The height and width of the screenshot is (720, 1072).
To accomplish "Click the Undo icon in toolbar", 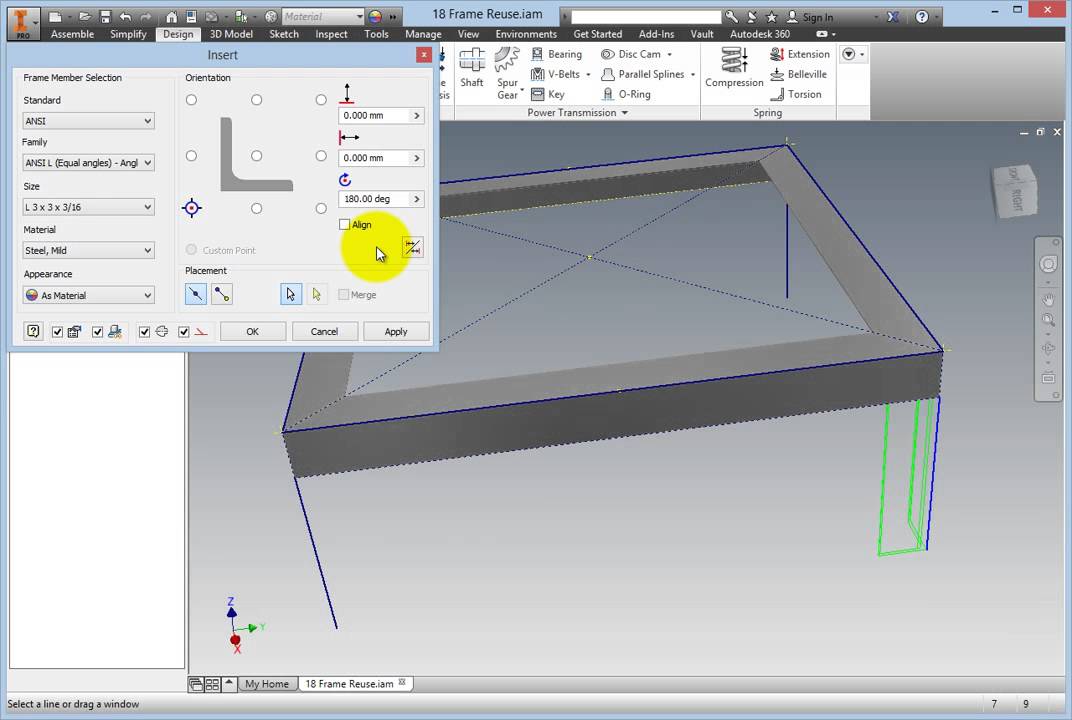I will pyautogui.click(x=125, y=16).
